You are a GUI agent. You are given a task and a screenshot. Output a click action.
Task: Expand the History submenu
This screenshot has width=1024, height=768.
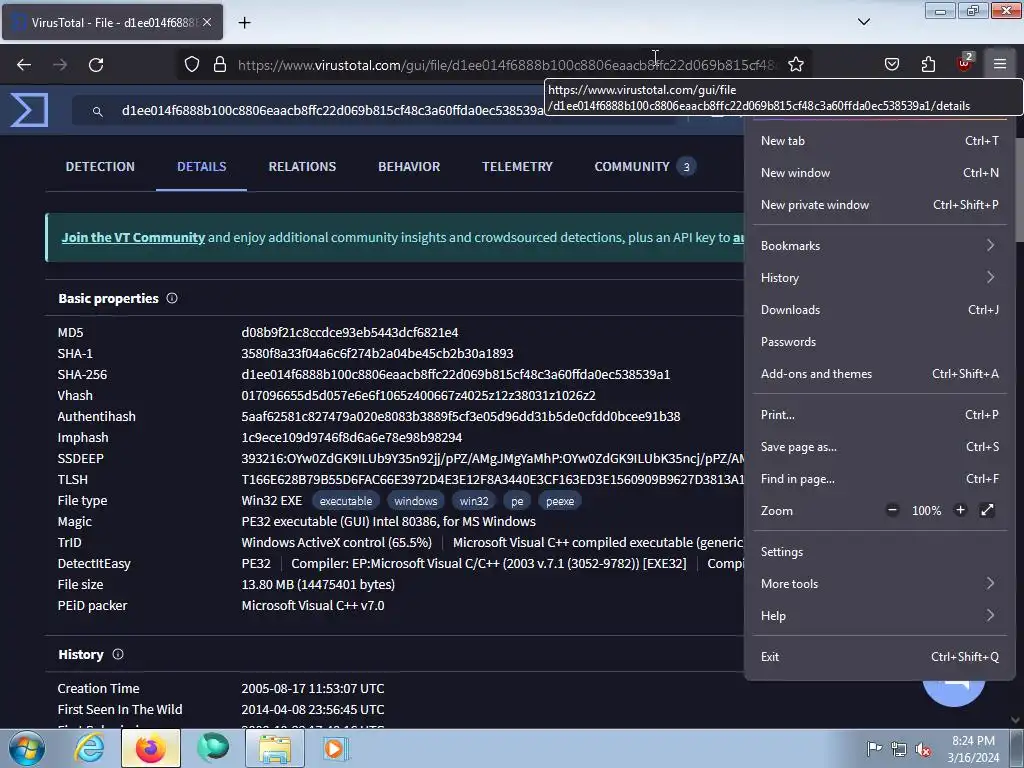880,278
